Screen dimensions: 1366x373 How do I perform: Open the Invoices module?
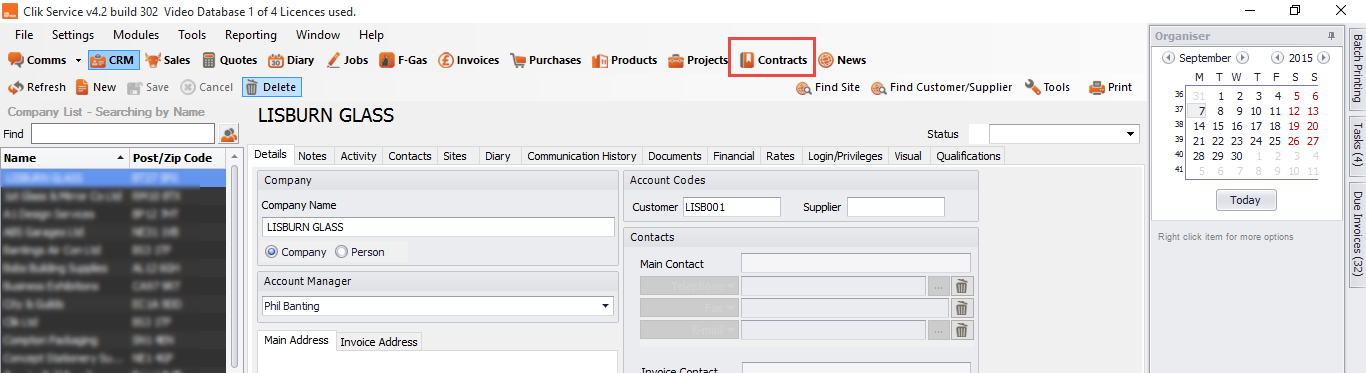(x=469, y=60)
